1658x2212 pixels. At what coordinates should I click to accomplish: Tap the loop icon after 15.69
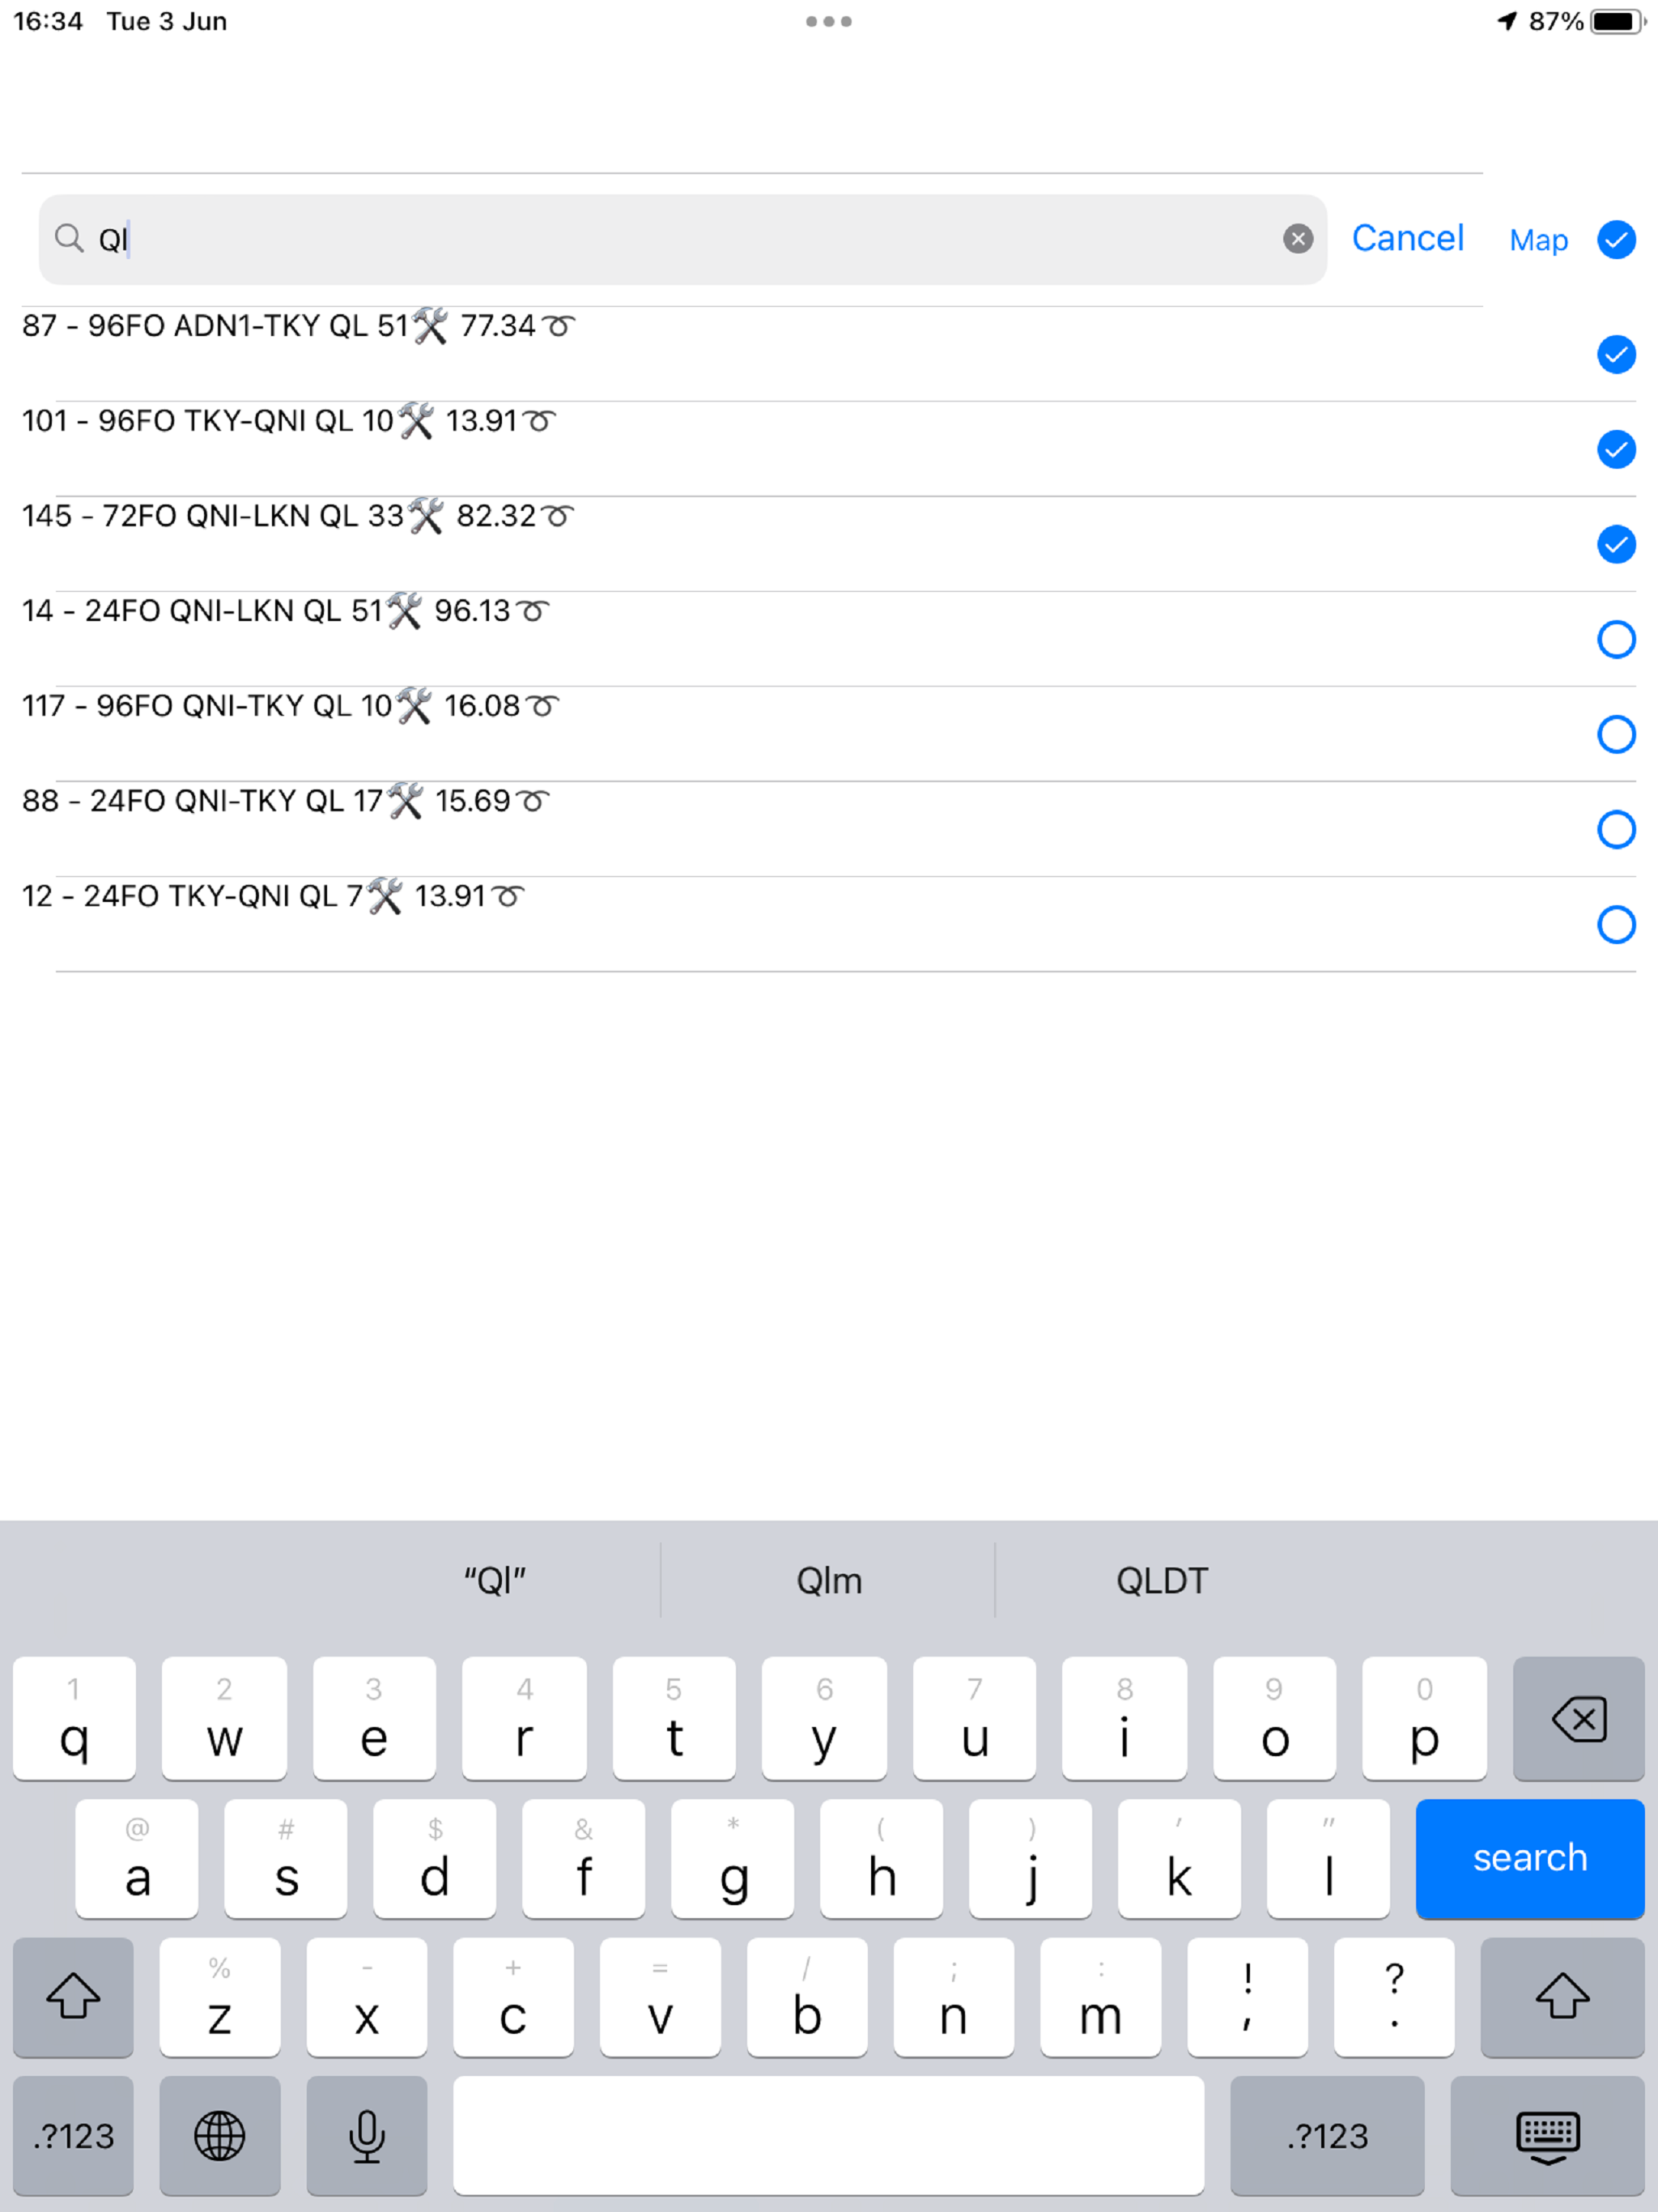(533, 801)
